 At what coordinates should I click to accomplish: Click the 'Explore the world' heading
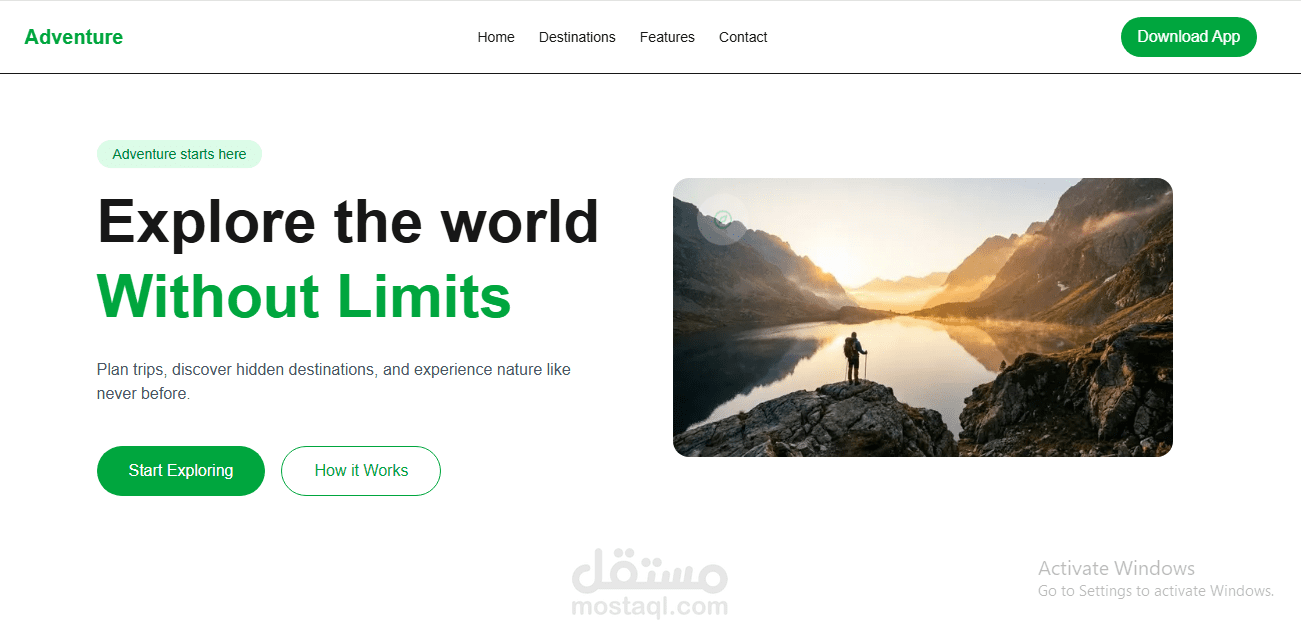pyautogui.click(x=348, y=221)
